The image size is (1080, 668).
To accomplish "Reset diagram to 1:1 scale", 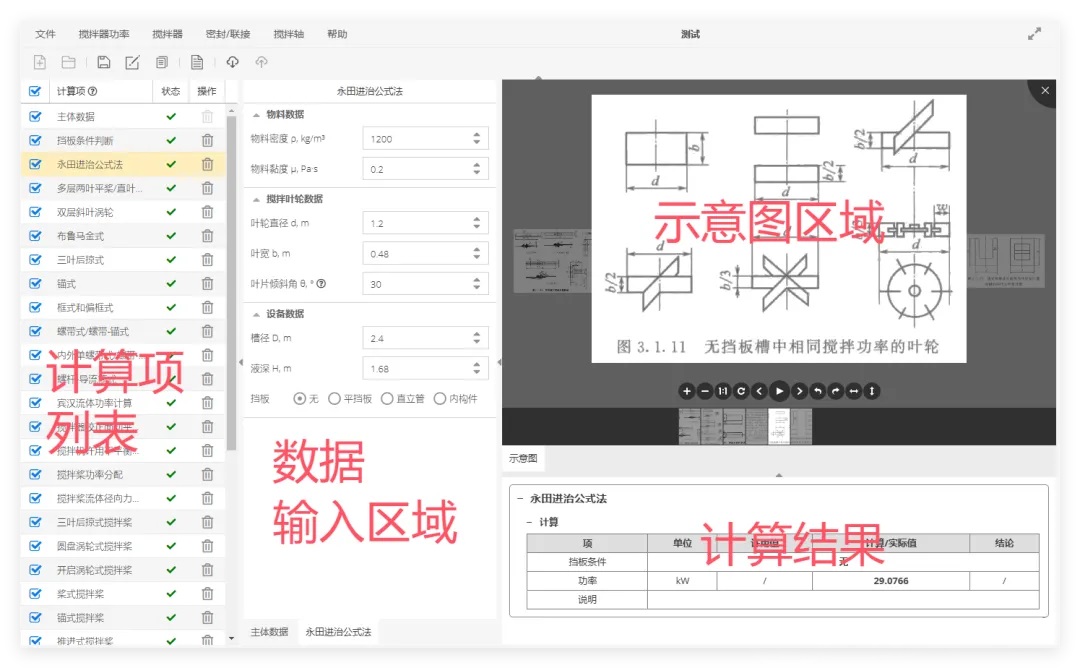I will click(723, 391).
